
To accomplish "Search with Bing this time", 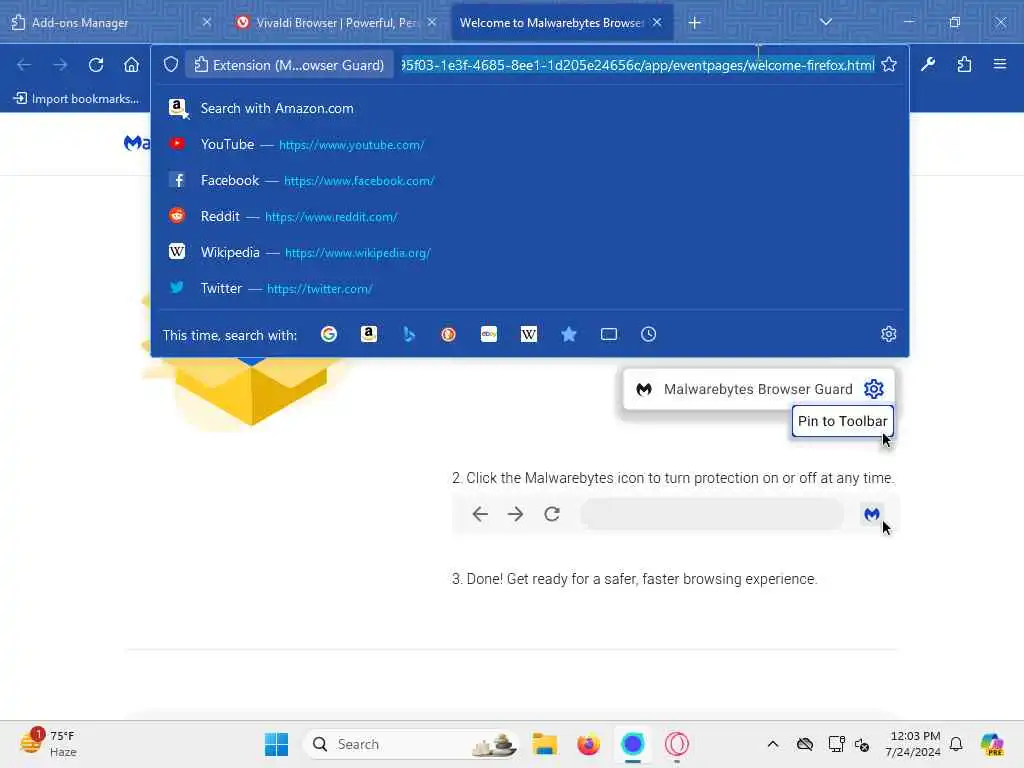I will (x=409, y=334).
